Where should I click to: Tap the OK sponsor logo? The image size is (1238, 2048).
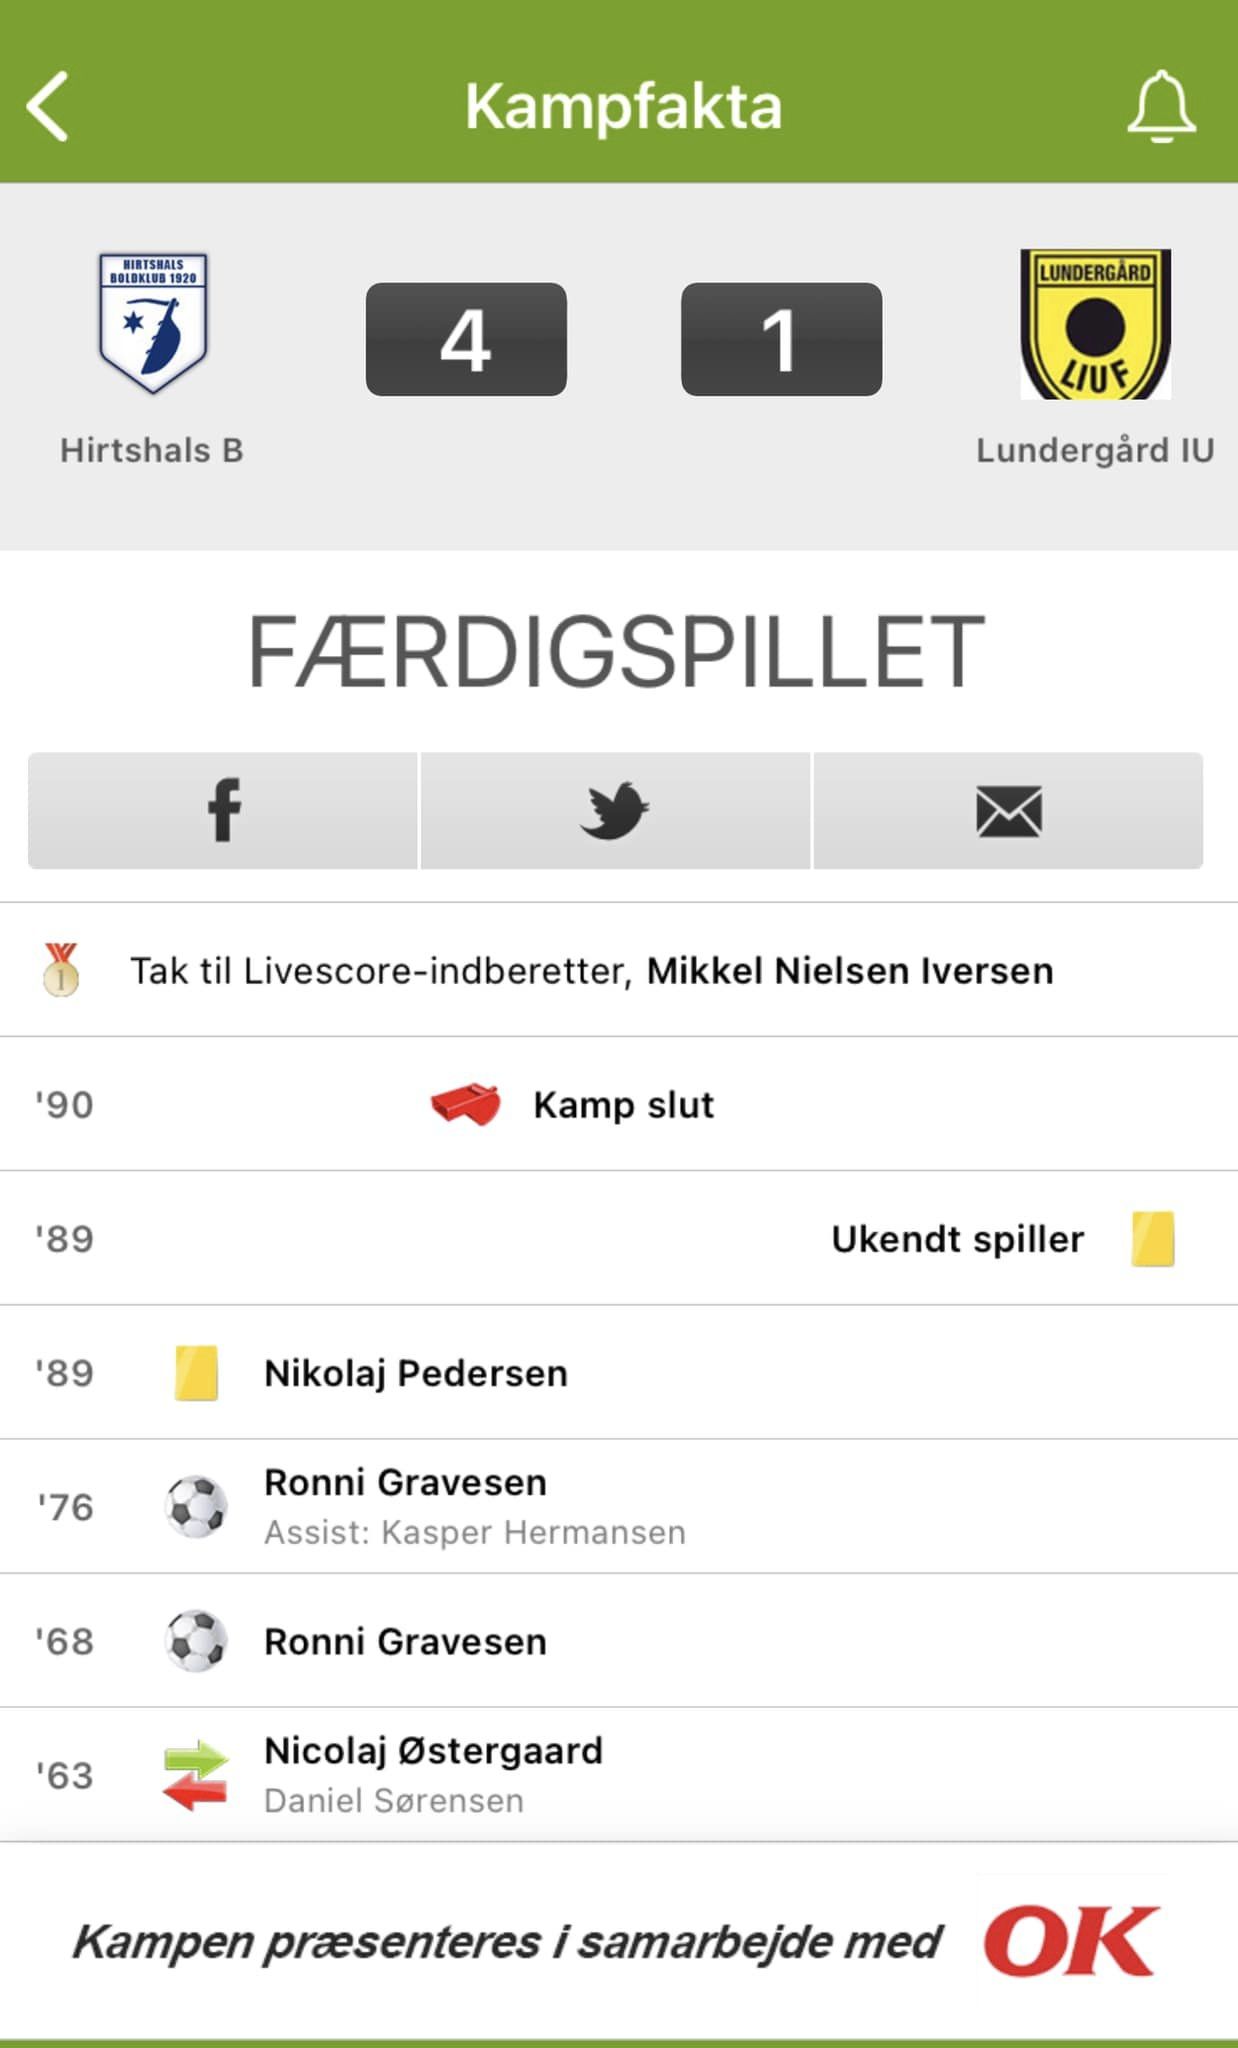coord(1071,1941)
